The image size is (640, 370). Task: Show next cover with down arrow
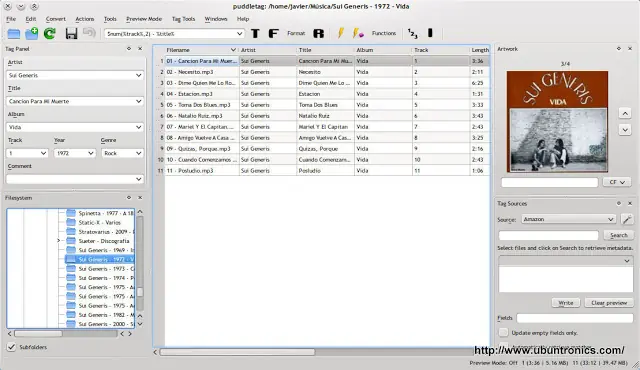tap(625, 130)
